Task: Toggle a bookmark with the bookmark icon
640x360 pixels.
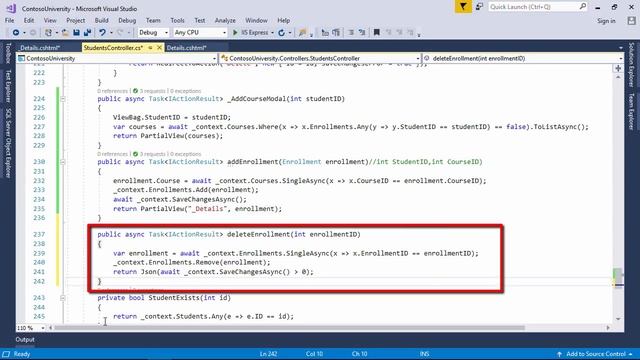Action: click(x=377, y=32)
